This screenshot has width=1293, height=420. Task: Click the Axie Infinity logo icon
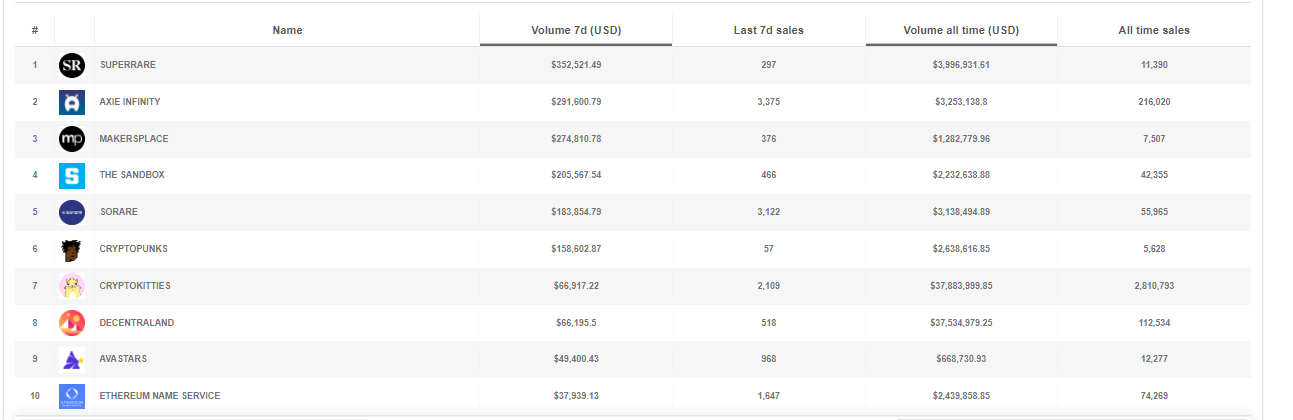pos(72,102)
